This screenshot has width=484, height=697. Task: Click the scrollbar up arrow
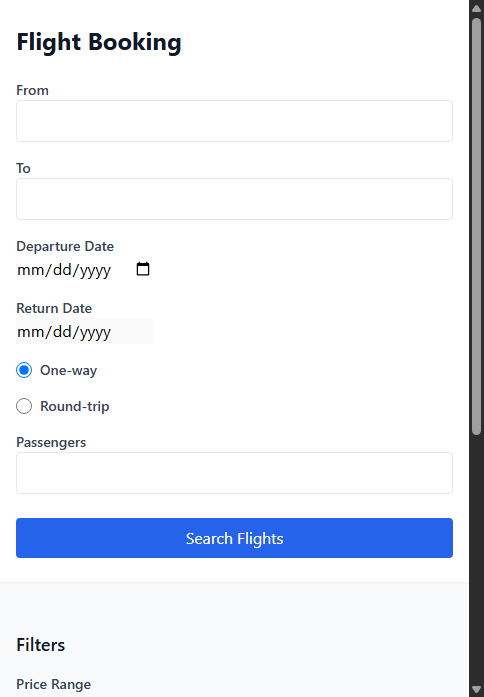476,8
